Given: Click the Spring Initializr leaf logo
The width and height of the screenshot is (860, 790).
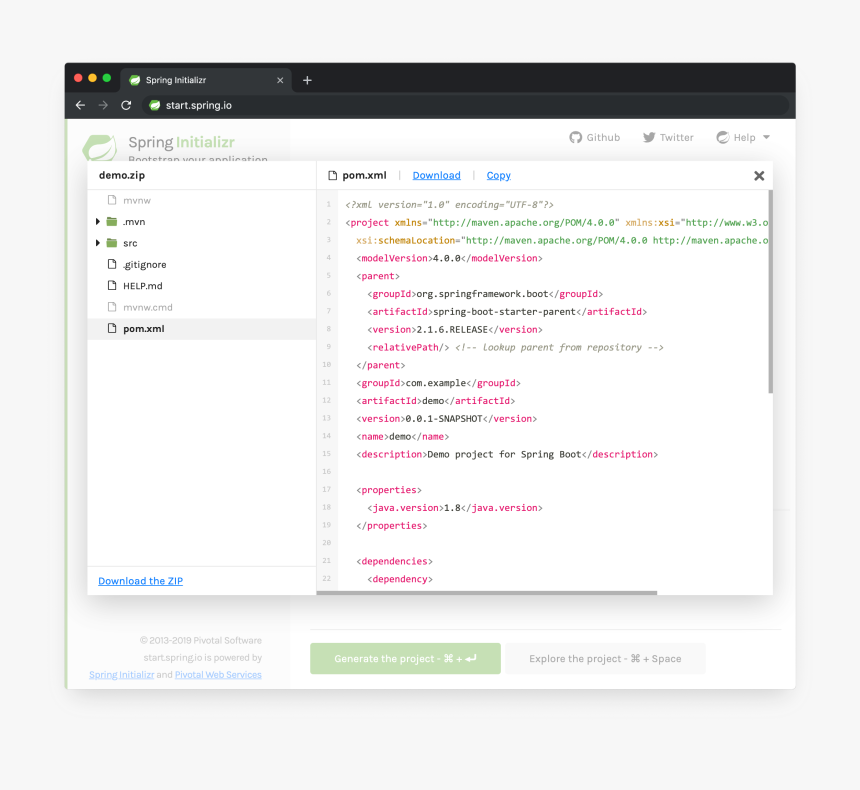Looking at the screenshot, I should tap(99, 148).
